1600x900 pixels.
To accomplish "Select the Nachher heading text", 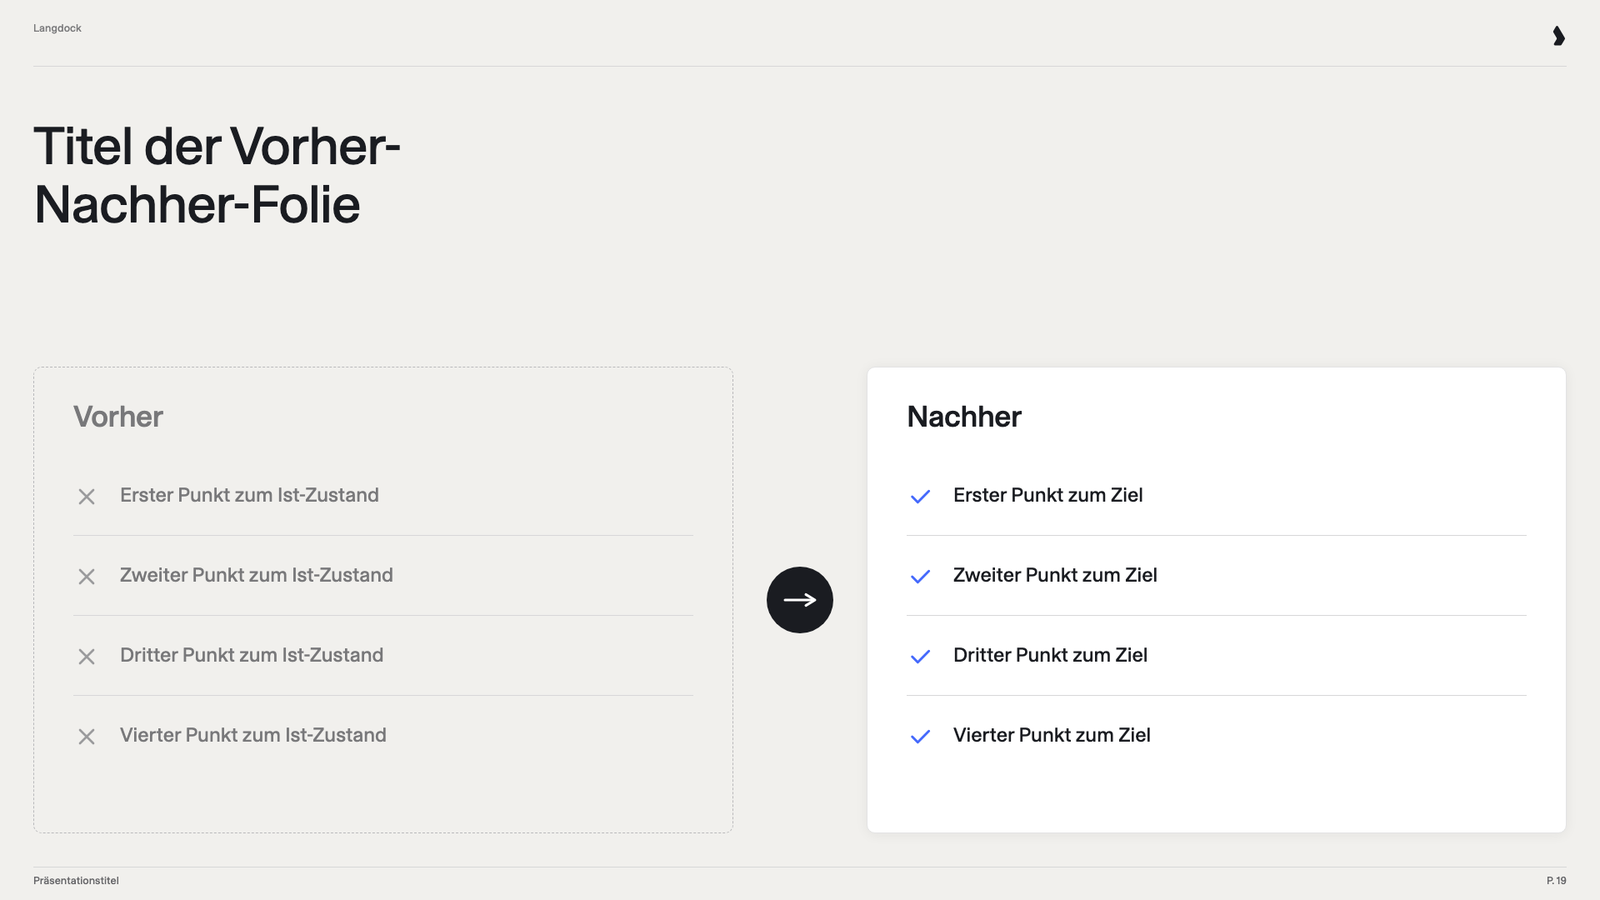I will pyautogui.click(x=964, y=416).
